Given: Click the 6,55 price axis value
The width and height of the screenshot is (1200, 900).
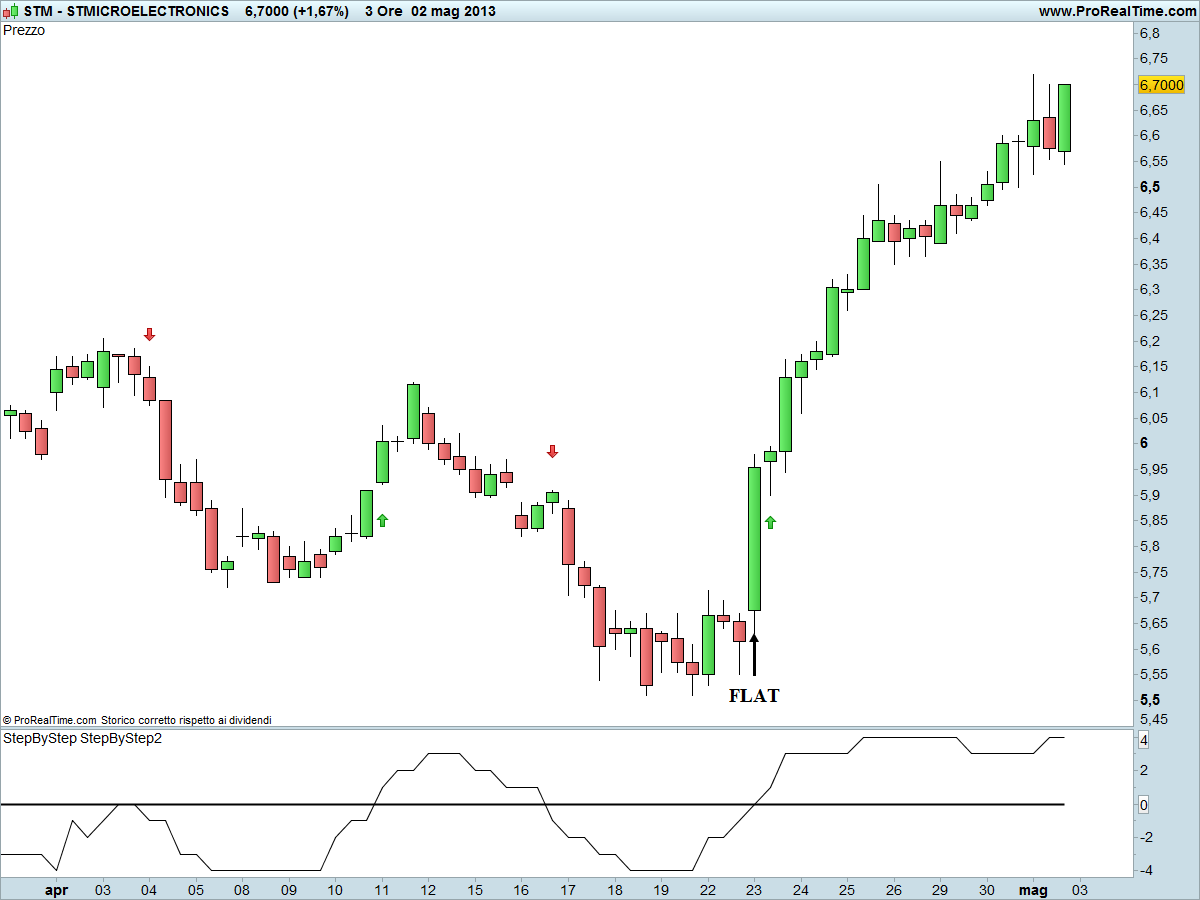Looking at the screenshot, I should tap(1153, 161).
